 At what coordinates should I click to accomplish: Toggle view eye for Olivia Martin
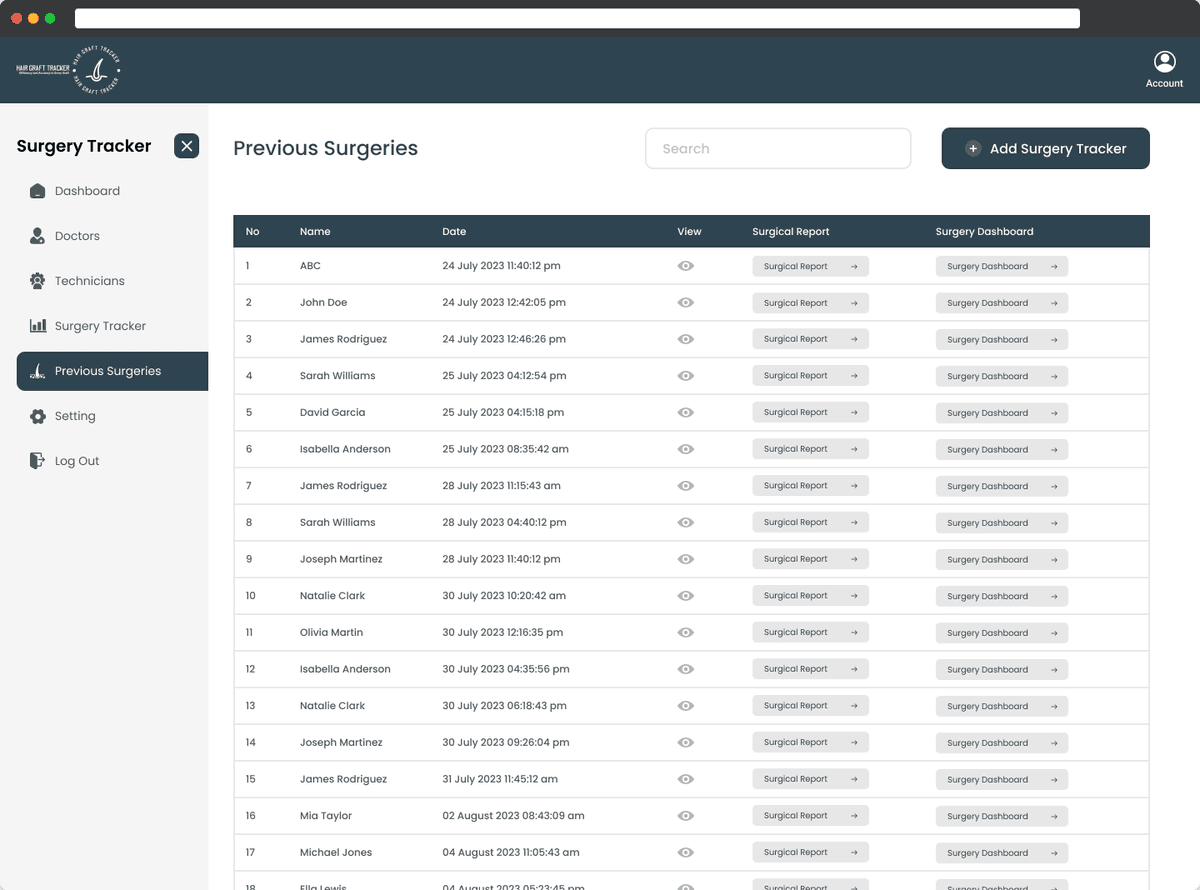685,633
